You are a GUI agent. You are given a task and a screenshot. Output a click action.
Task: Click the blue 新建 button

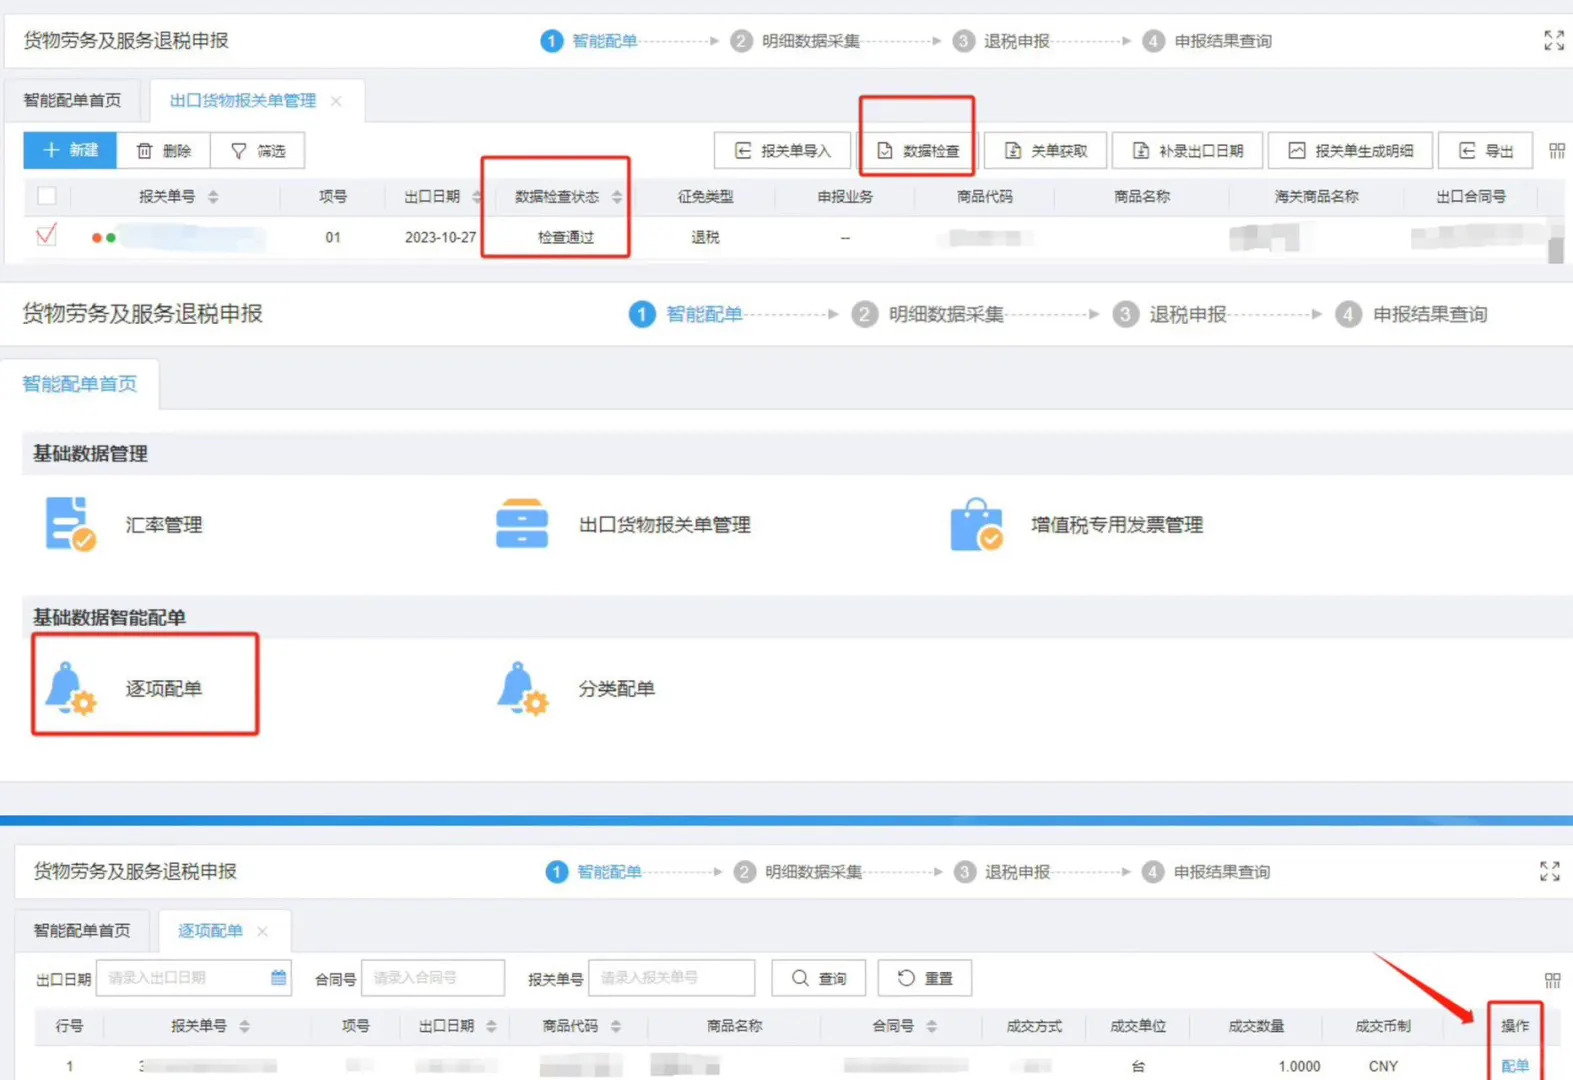point(70,150)
